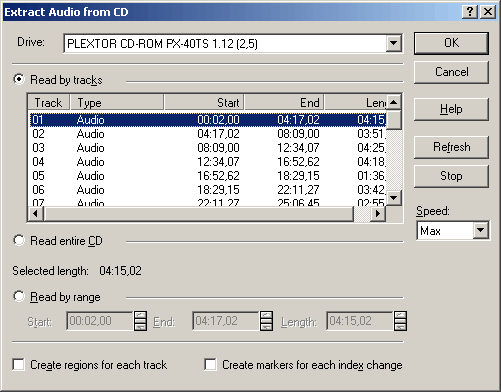Click the Stop button
The height and width of the screenshot is (392, 501).
pos(451,176)
